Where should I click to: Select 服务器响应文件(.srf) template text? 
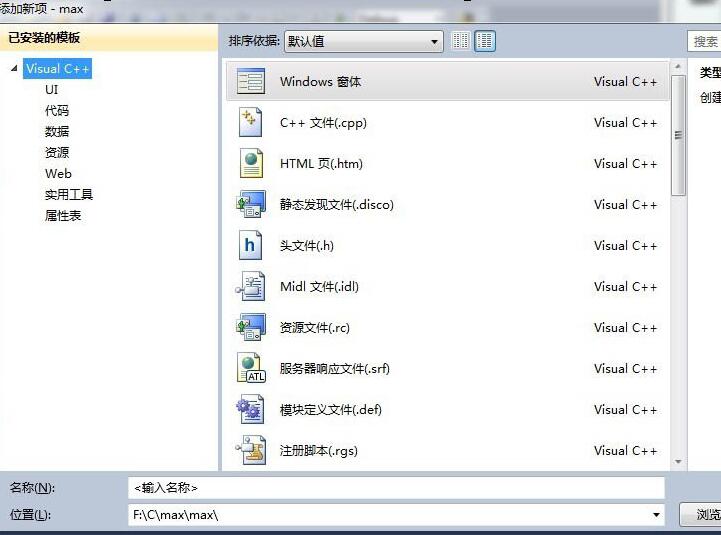334,368
